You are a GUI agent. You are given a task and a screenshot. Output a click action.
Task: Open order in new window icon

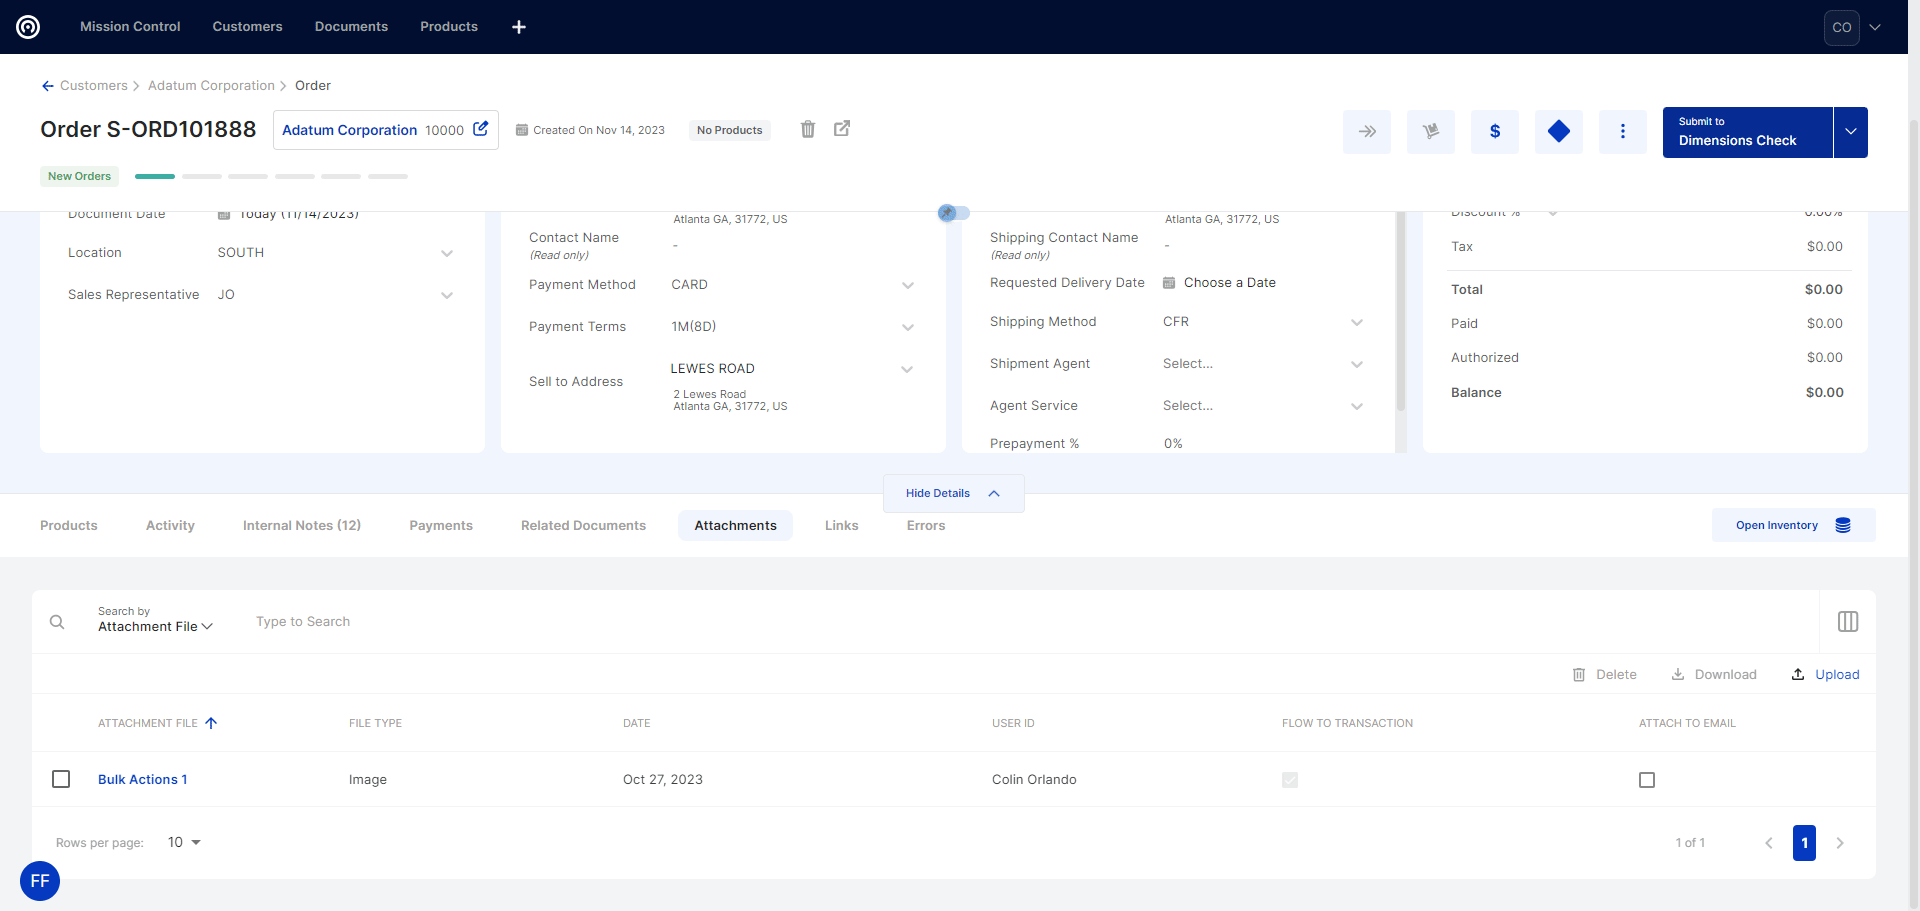coord(842,129)
